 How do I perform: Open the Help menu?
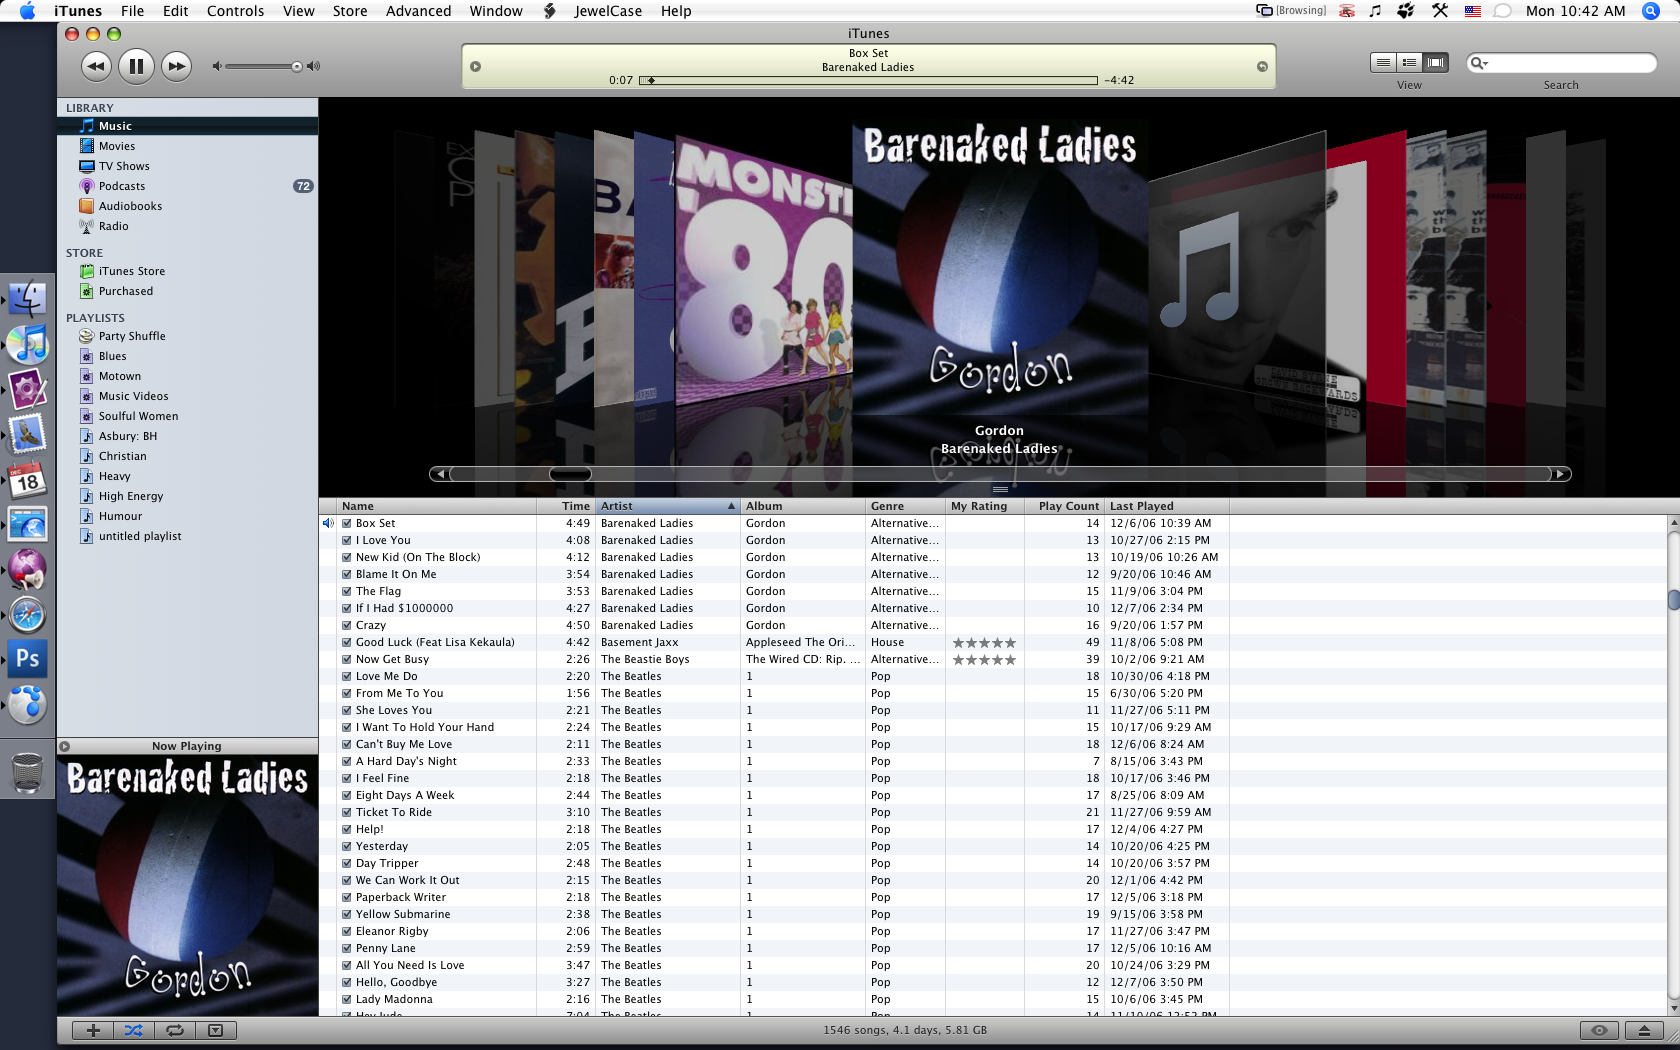click(x=676, y=11)
